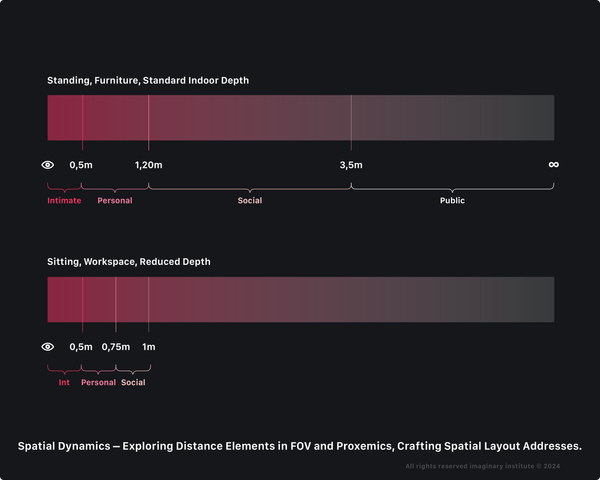
Task: Click the eye icon under the Sitting bar
Action: coord(47,347)
